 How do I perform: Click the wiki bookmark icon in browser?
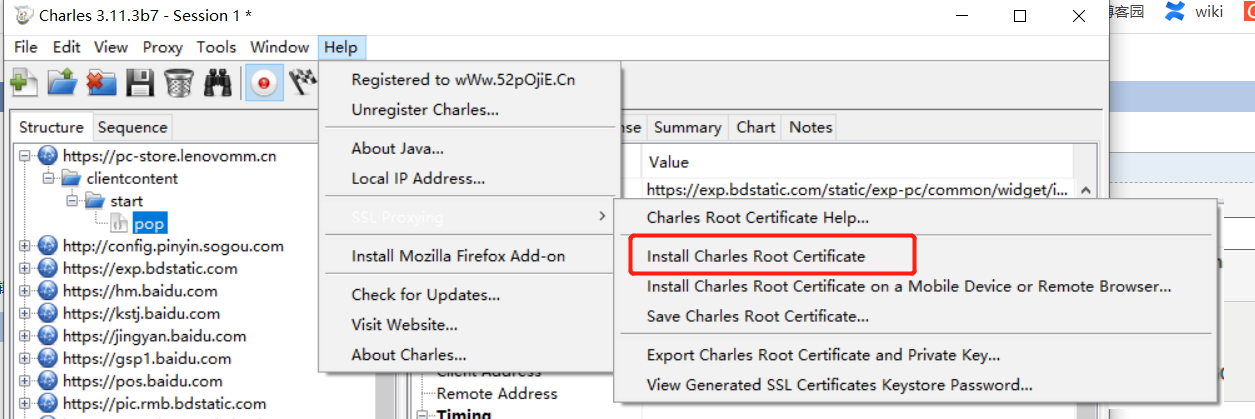(x=1175, y=11)
